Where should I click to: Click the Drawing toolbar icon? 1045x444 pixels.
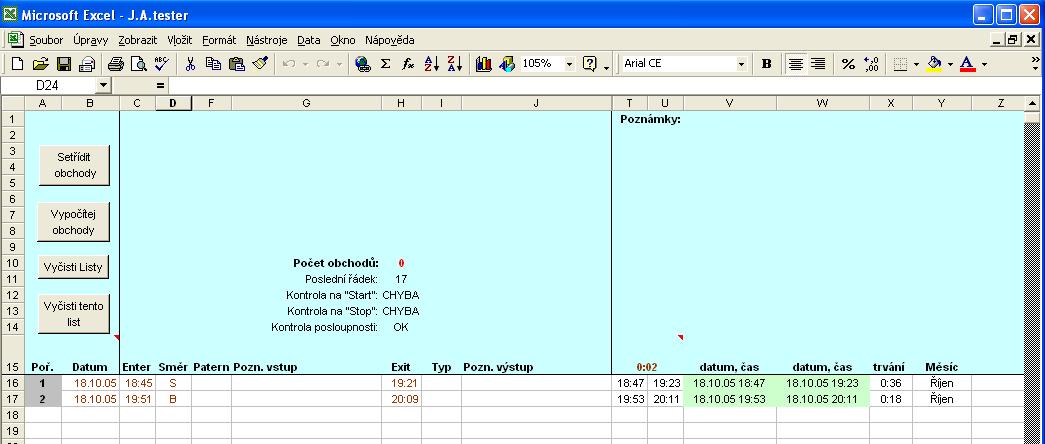pyautogui.click(x=507, y=64)
